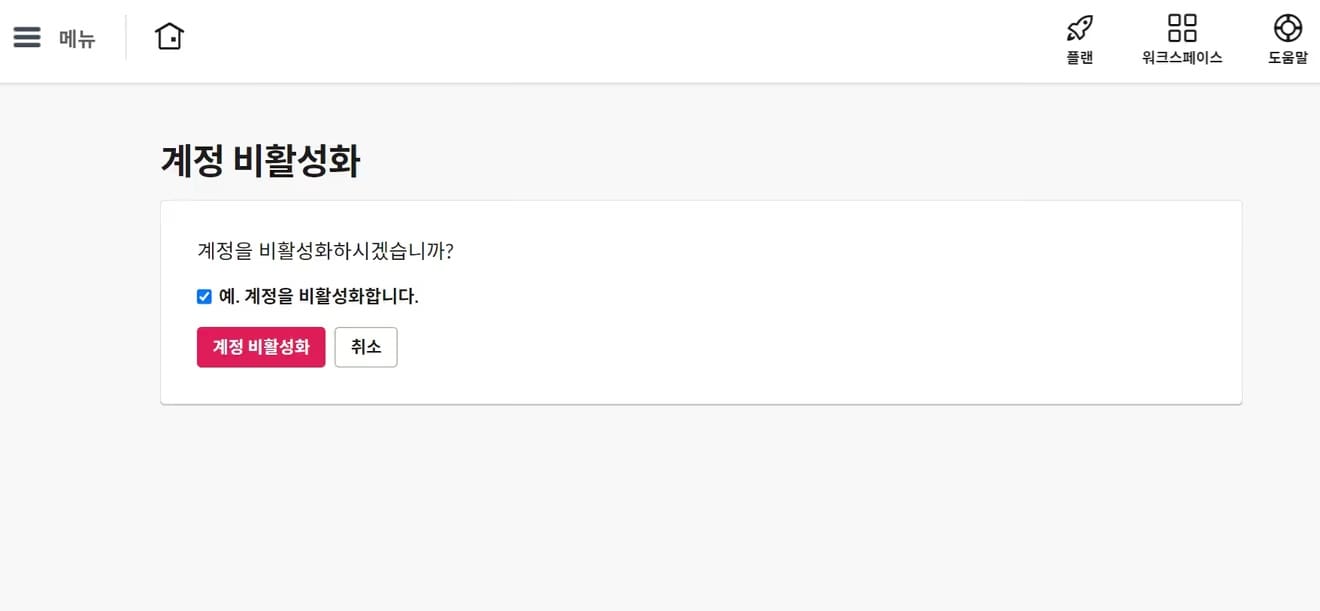Click the red 계정 비활성화 button

261,347
